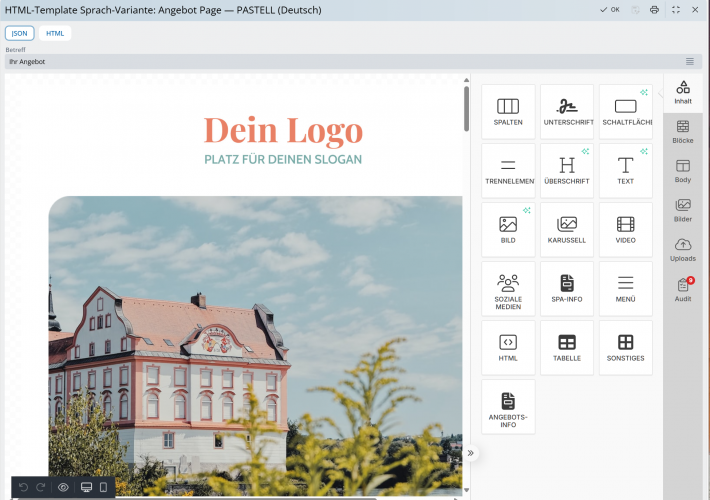This screenshot has height=500, width=710.
Task: Pick the HTML code element
Action: pos(508,348)
